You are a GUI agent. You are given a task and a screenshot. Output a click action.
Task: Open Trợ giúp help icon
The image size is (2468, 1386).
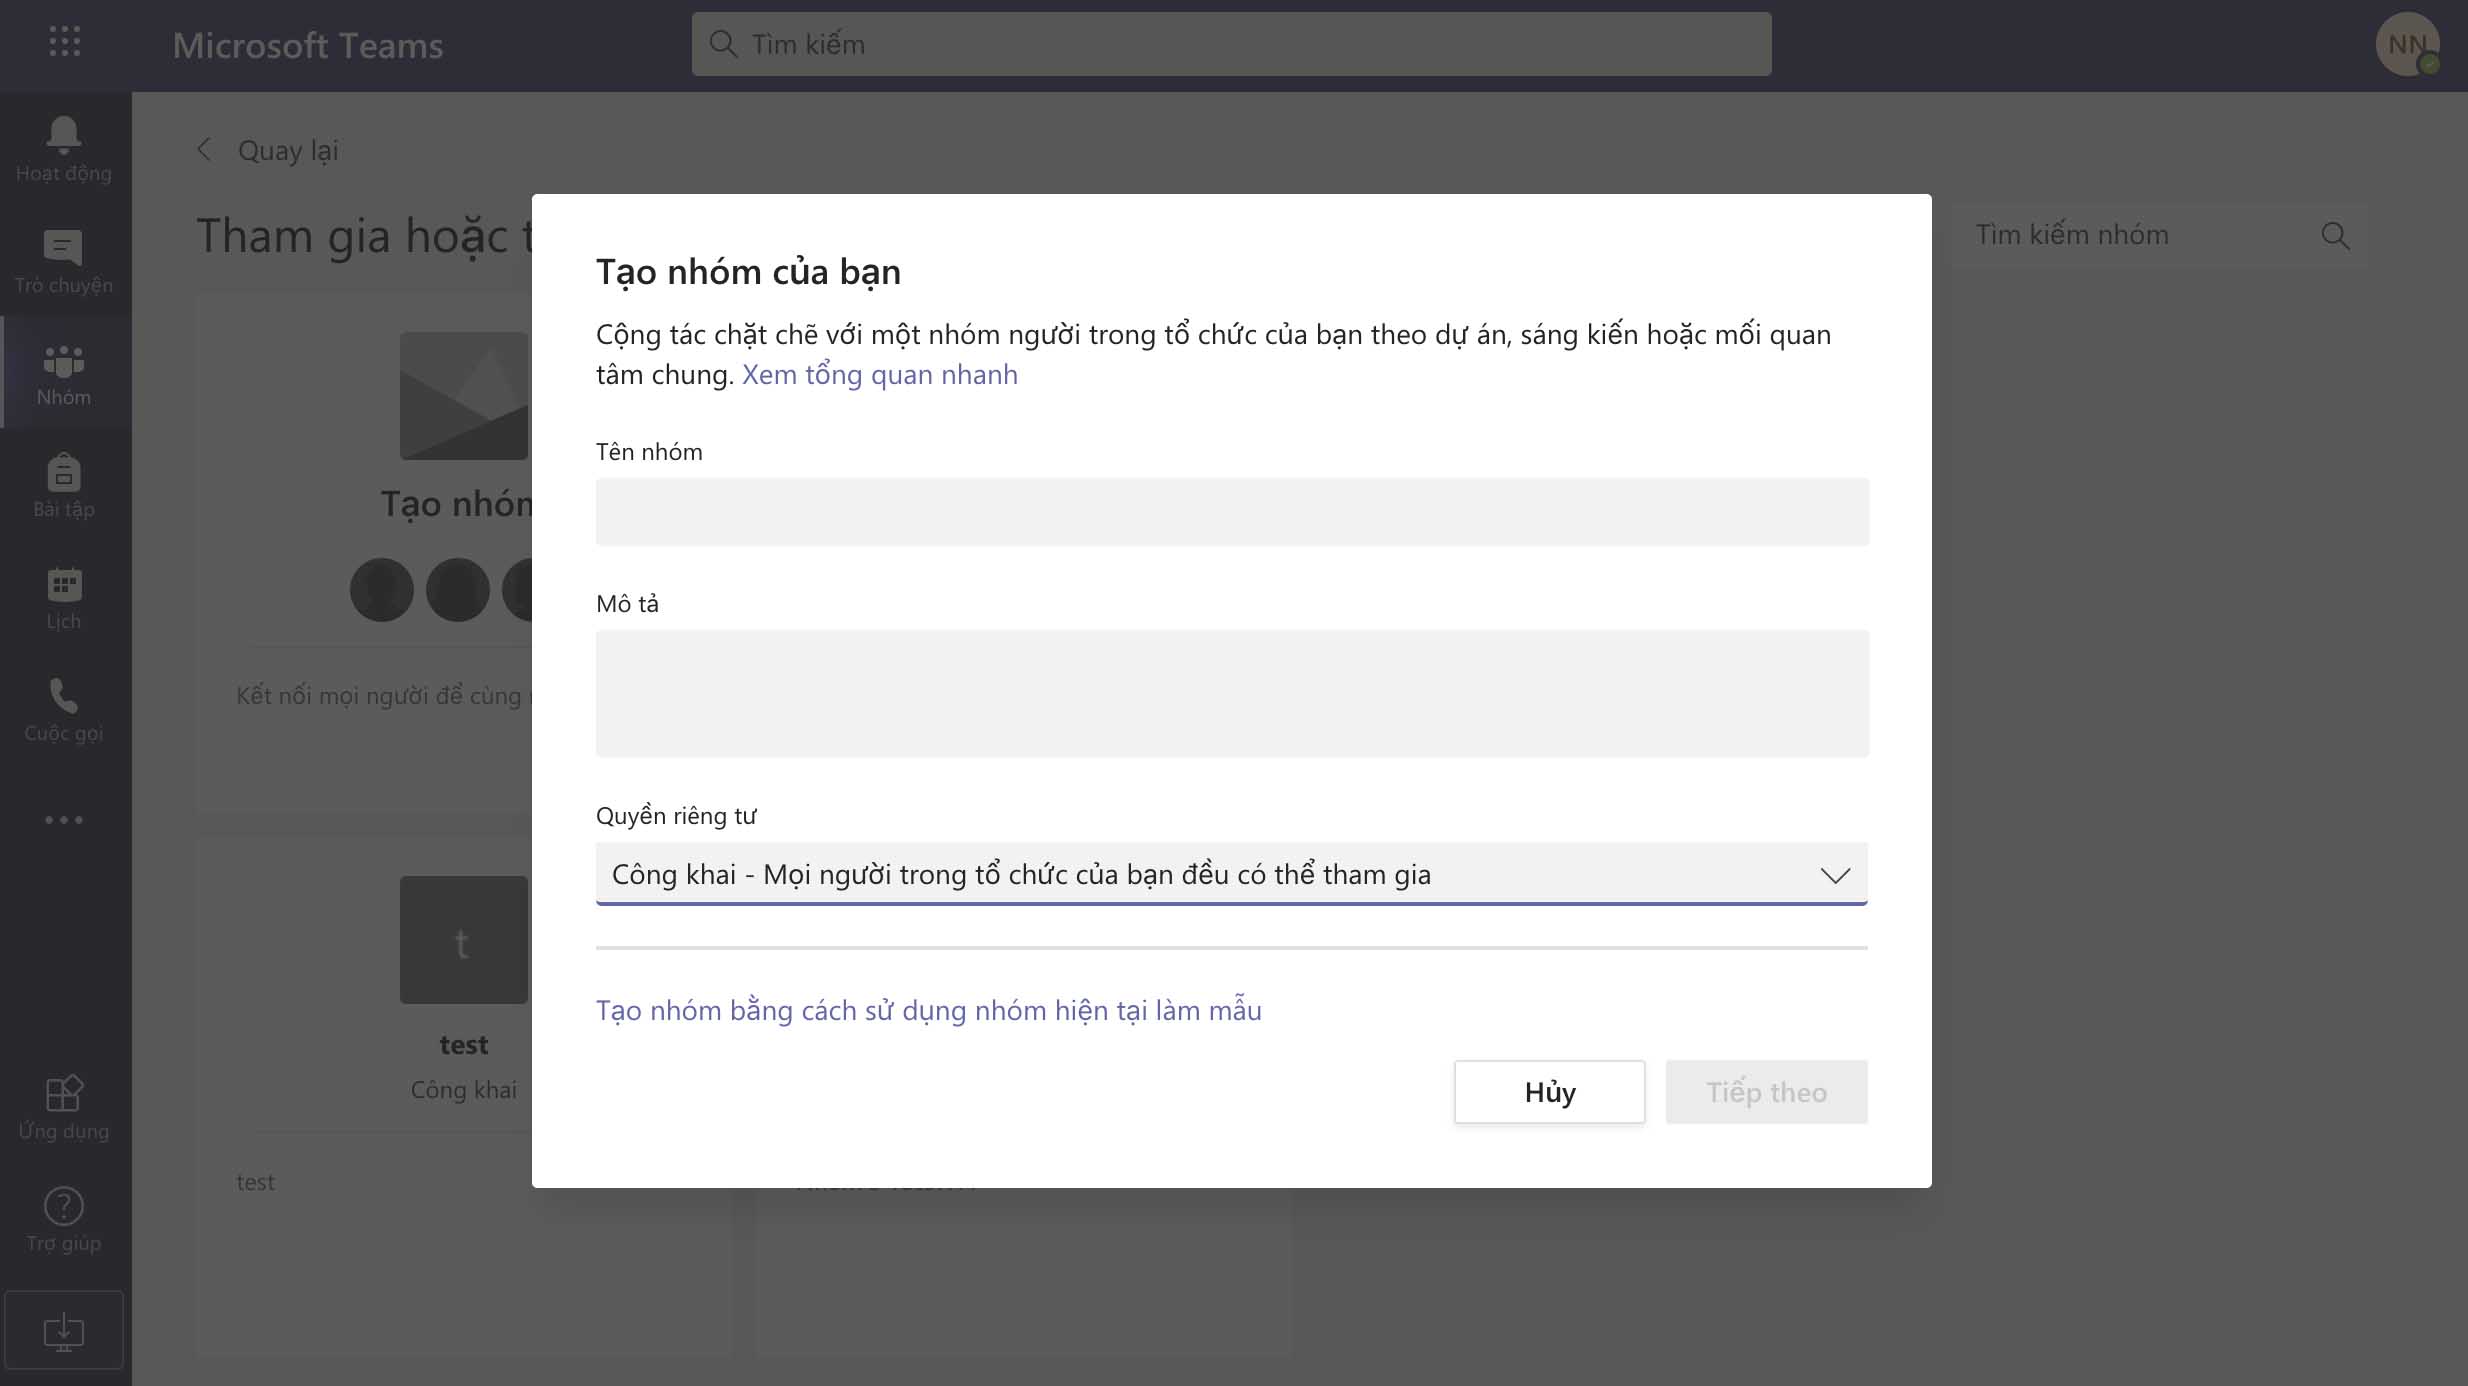coord(64,1220)
